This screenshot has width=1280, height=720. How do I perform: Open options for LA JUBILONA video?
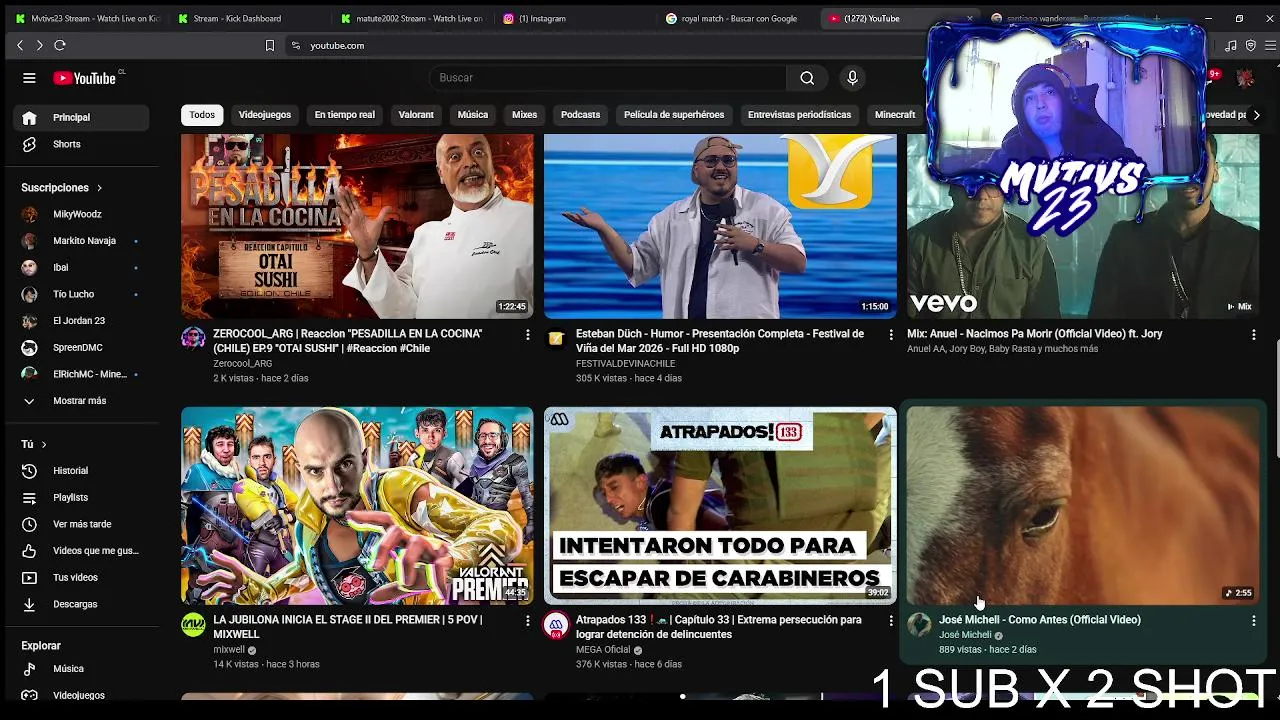[x=528, y=621]
